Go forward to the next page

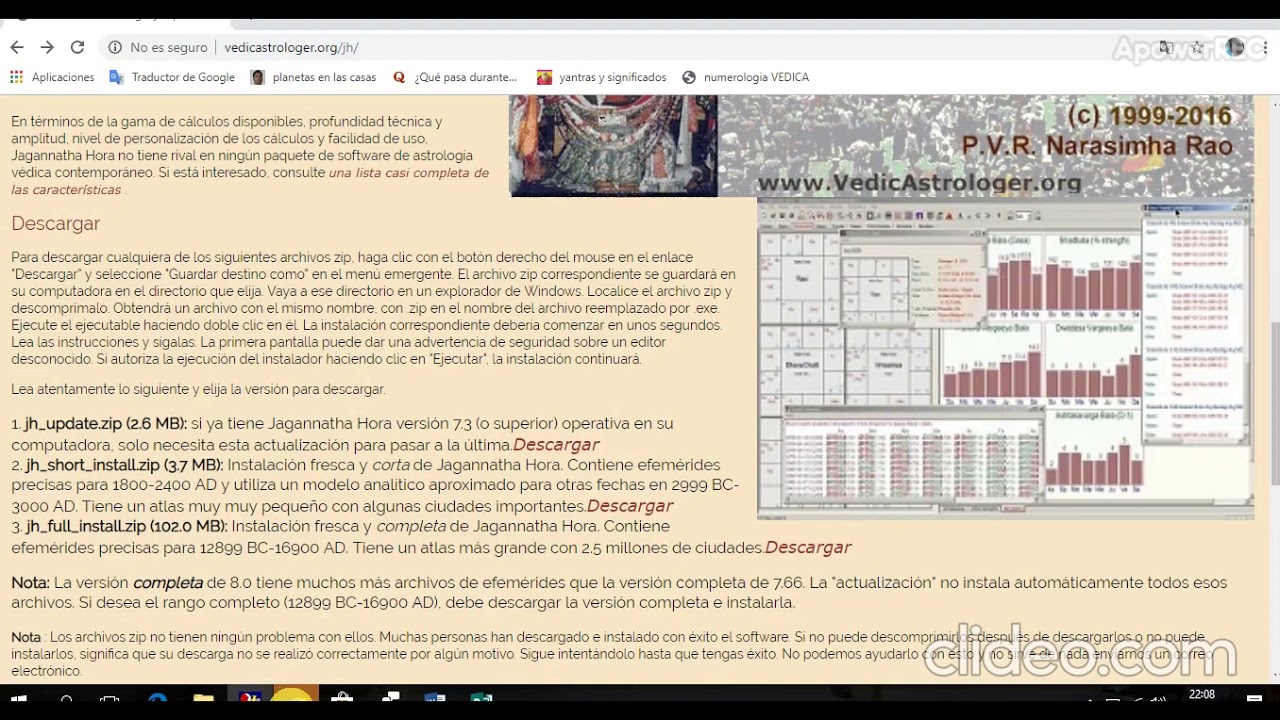(47, 47)
